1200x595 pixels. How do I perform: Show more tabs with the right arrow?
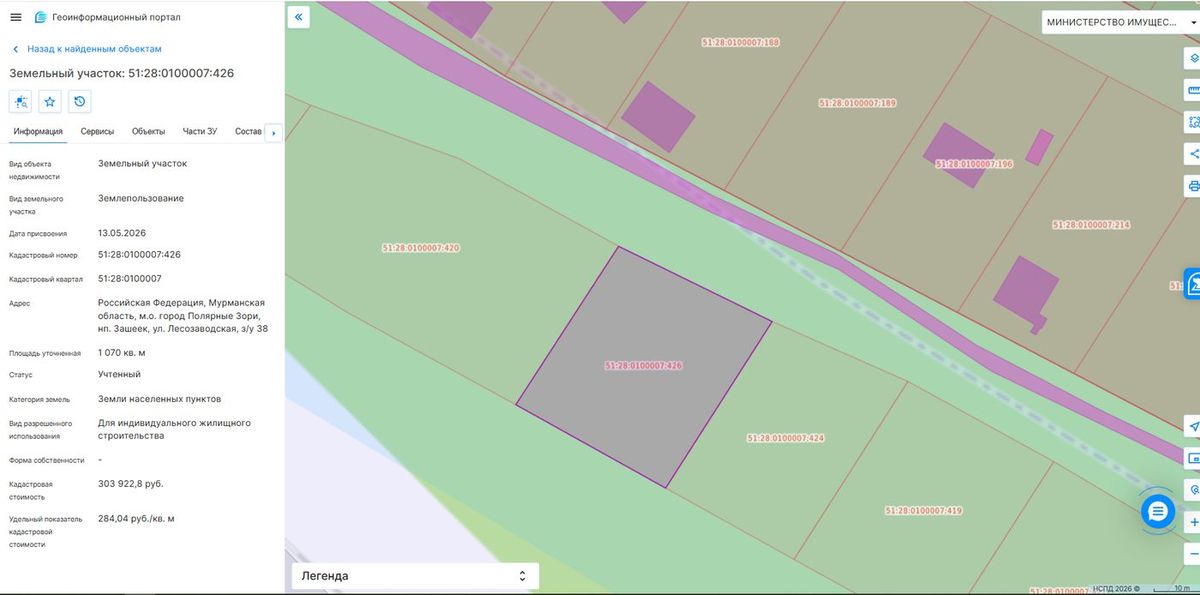coord(274,132)
